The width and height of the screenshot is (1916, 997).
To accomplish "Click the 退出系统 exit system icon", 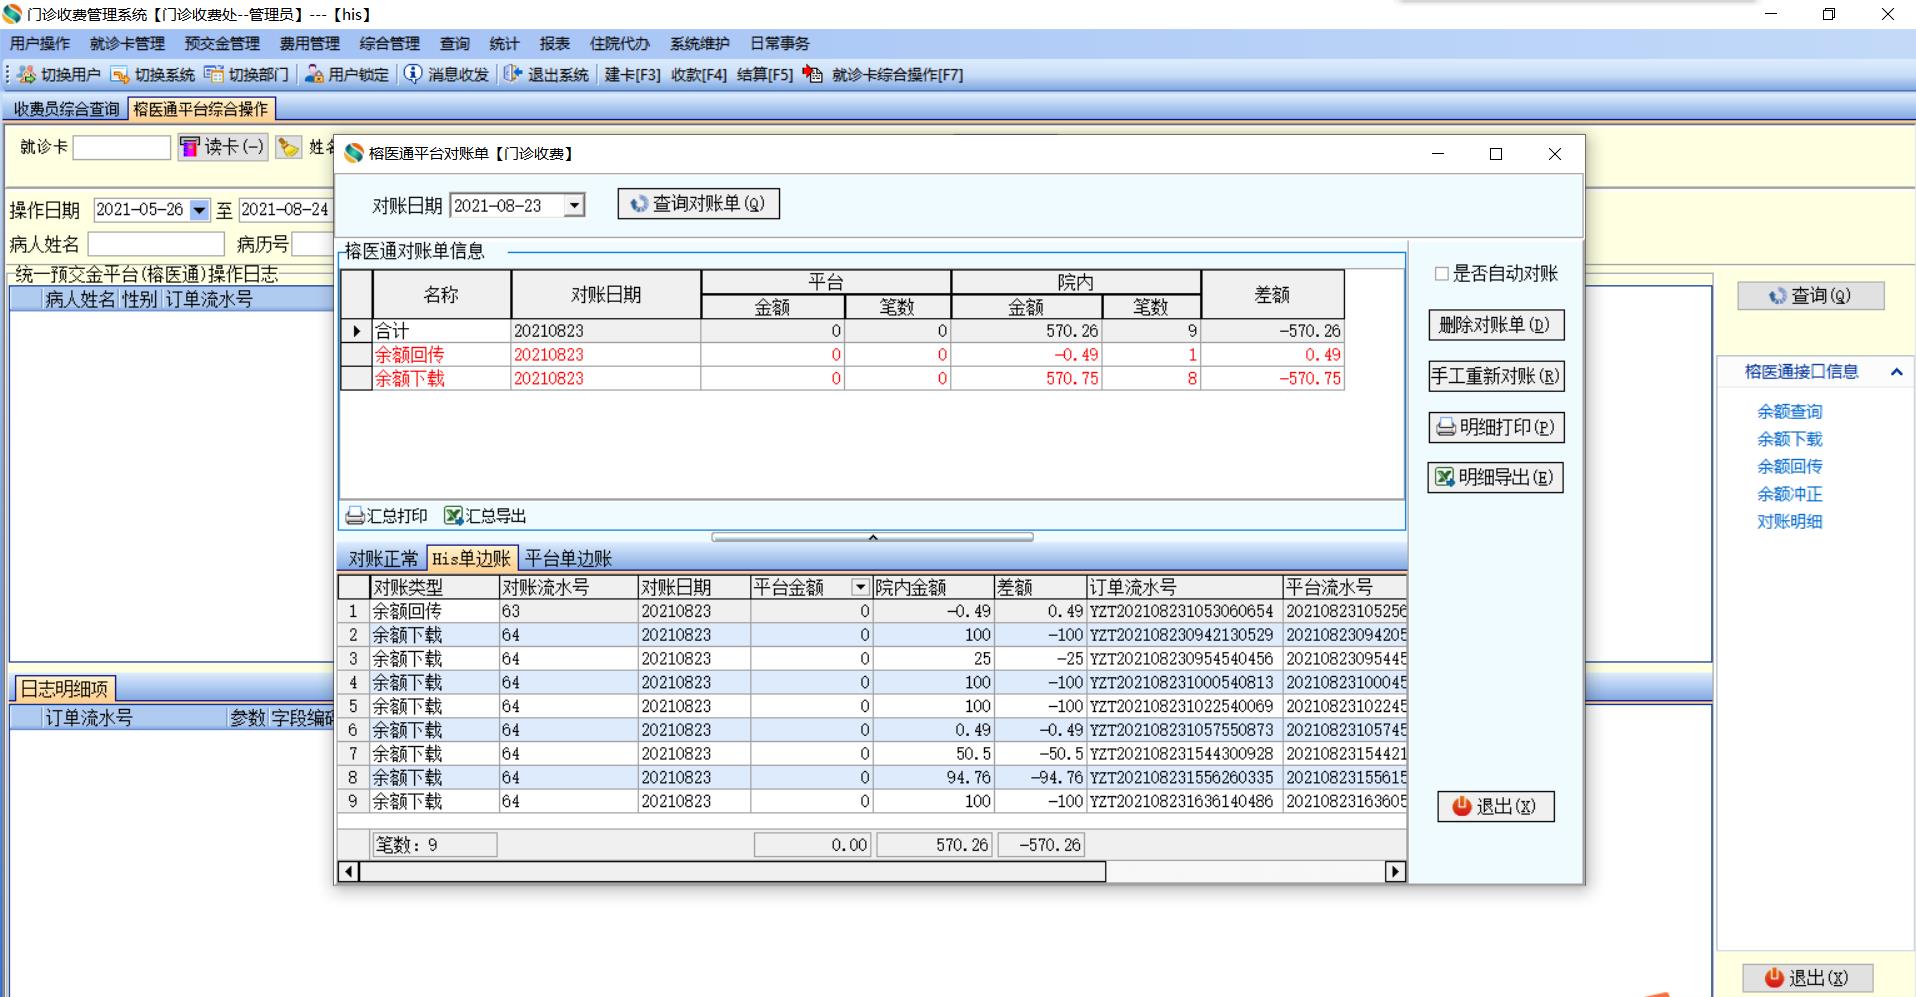I will click(x=513, y=75).
